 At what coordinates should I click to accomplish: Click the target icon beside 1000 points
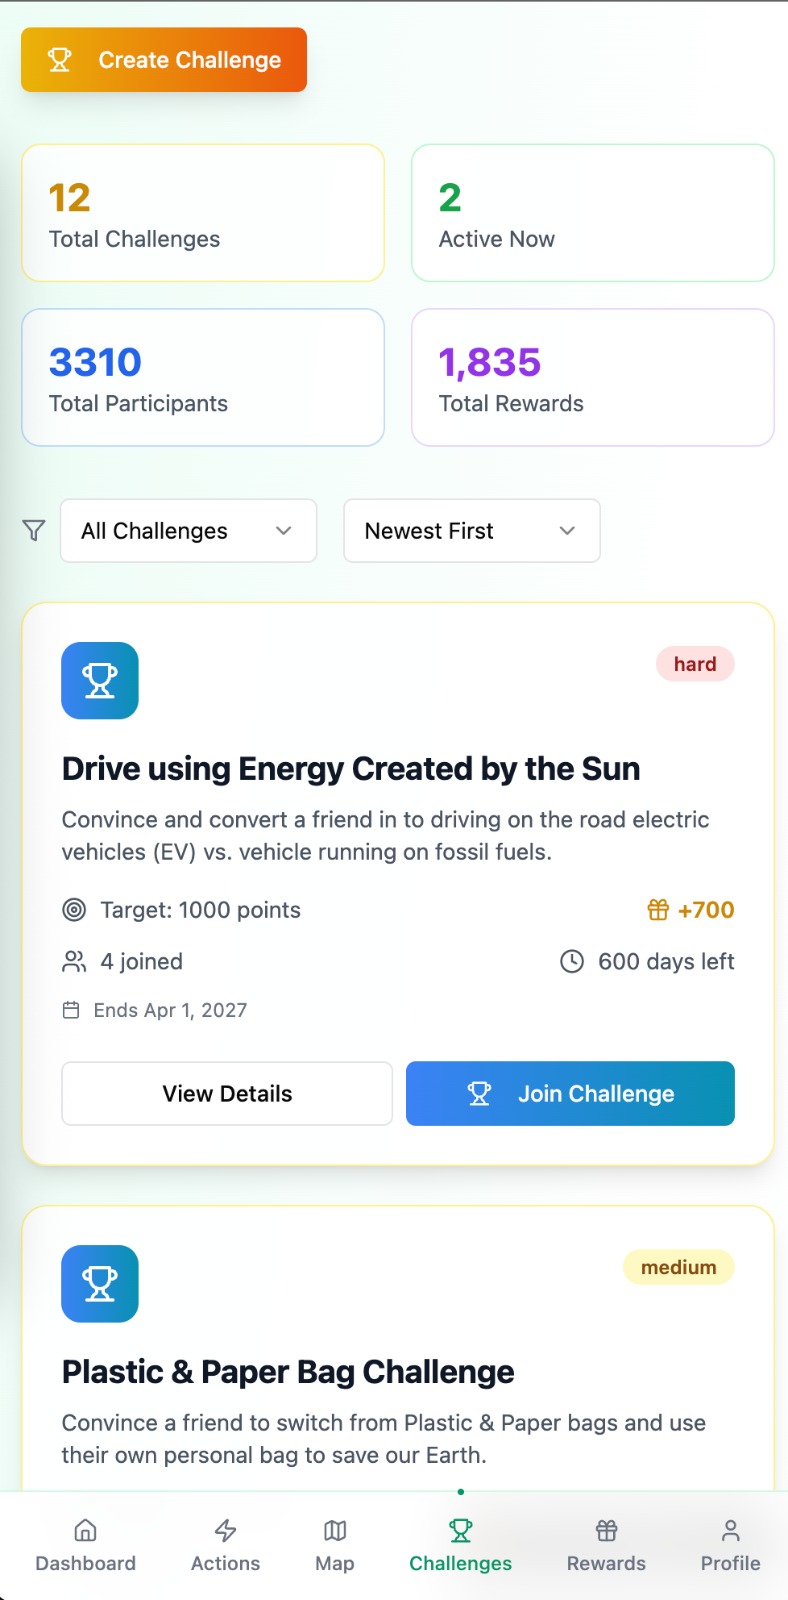[74, 910]
